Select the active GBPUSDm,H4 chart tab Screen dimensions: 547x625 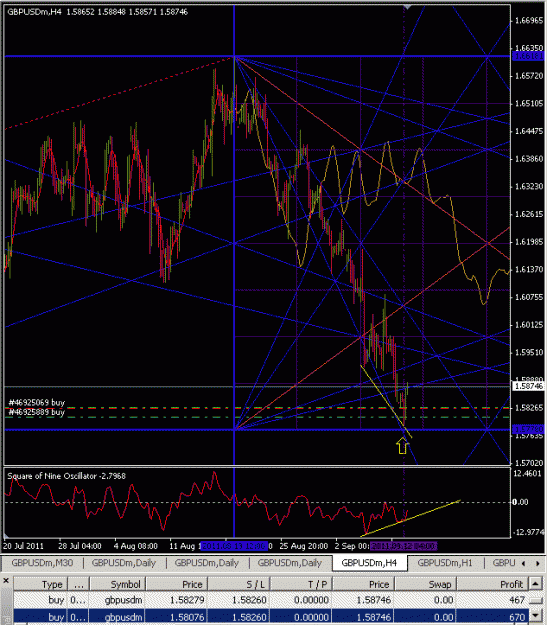tap(369, 563)
